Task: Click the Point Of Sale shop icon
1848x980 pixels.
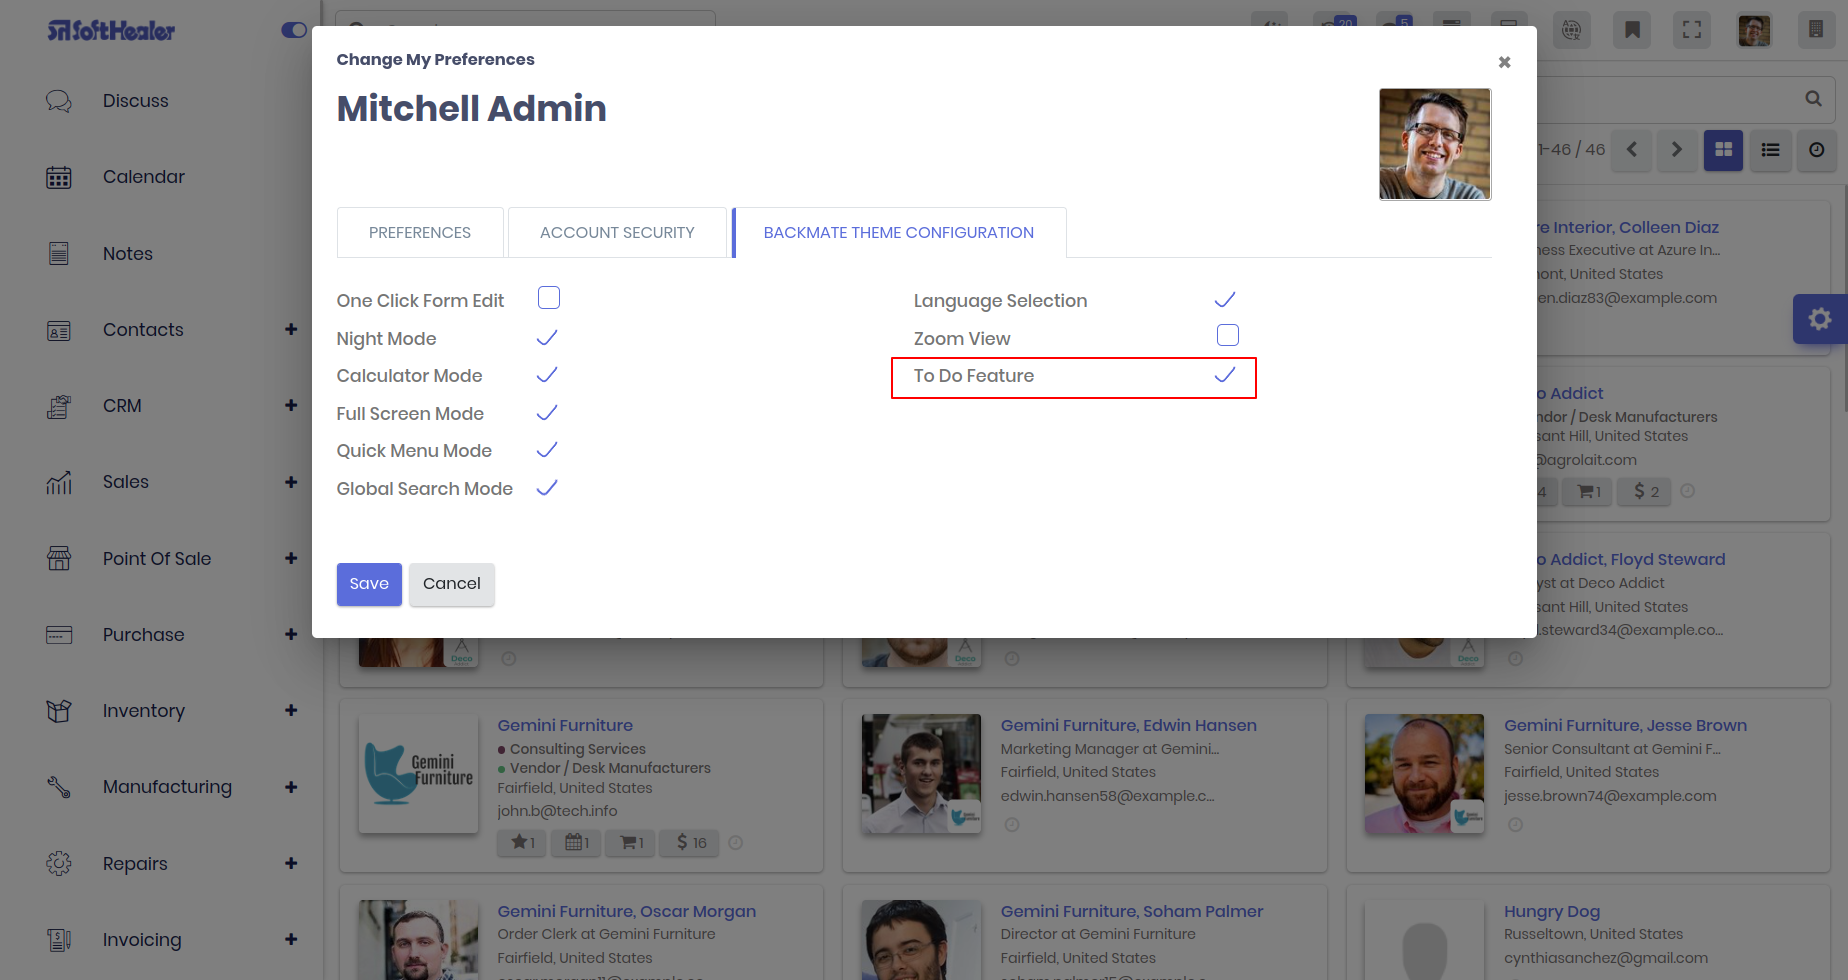Action: coord(59,559)
